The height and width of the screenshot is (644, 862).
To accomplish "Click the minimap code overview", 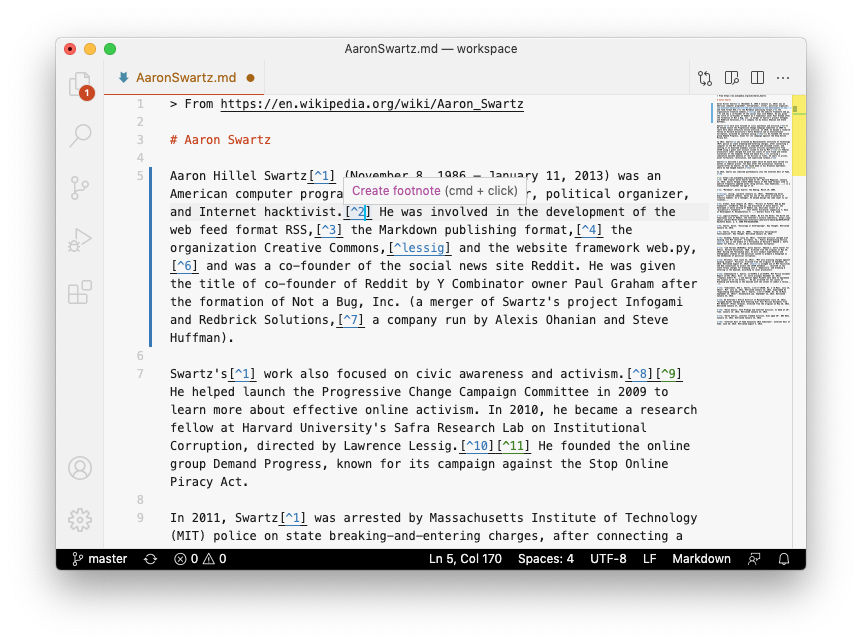I will [x=753, y=211].
